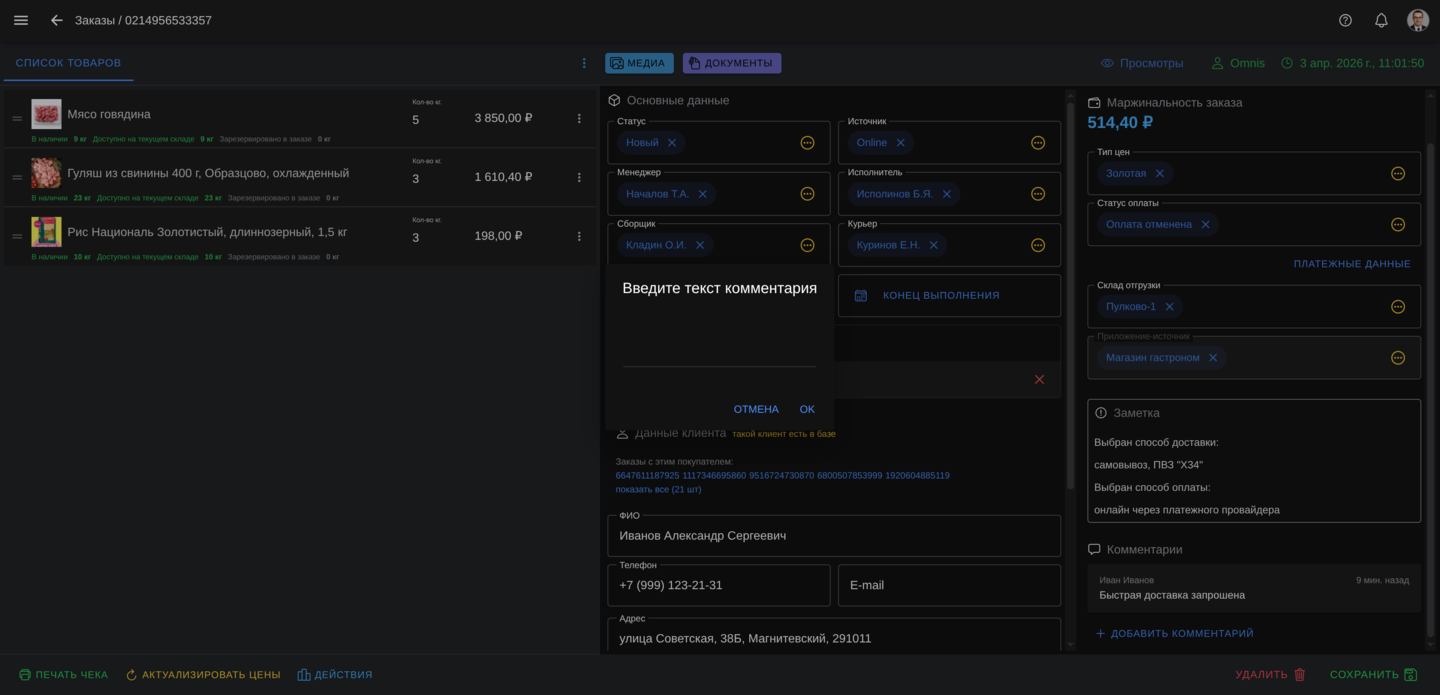Viewport: 1440px width, 695px height.
Task: Remove the Оплата отменена chip
Action: tap(1205, 225)
